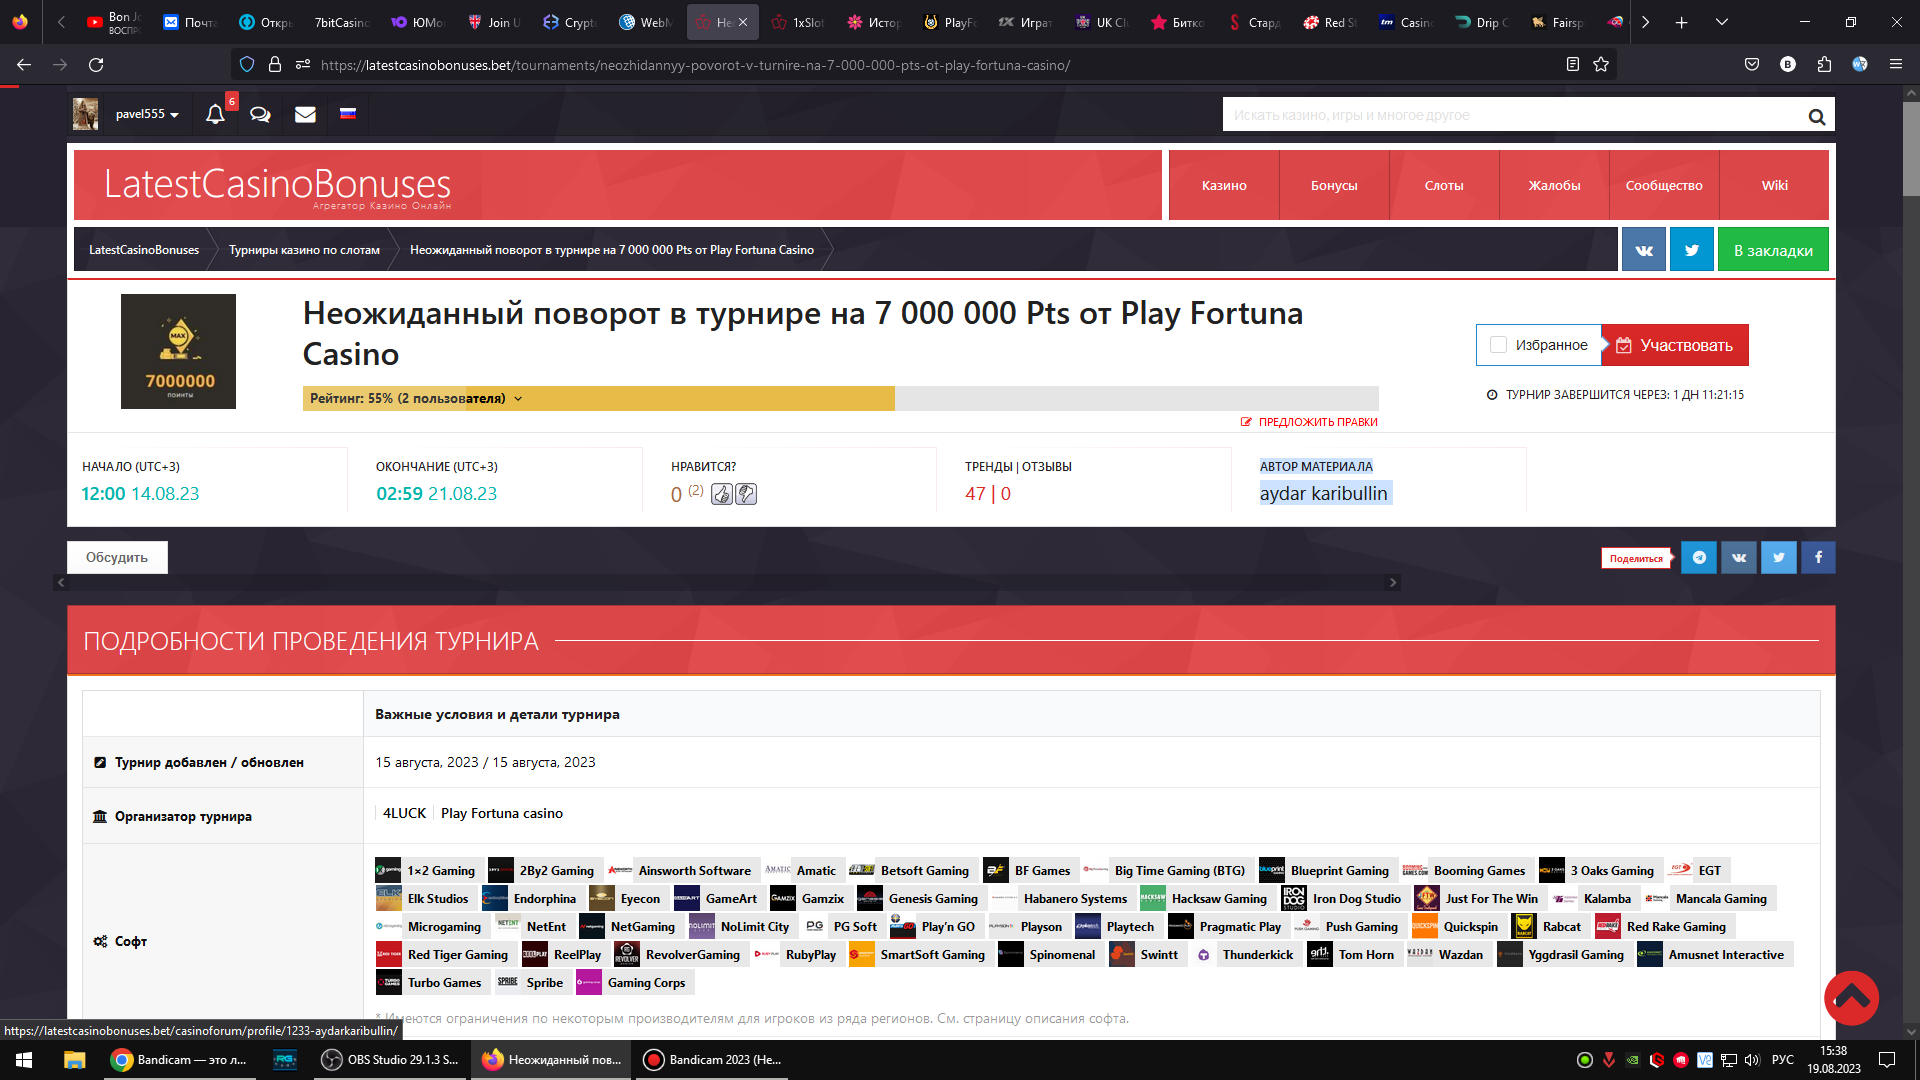Share via Telegram icon

tap(1698, 557)
